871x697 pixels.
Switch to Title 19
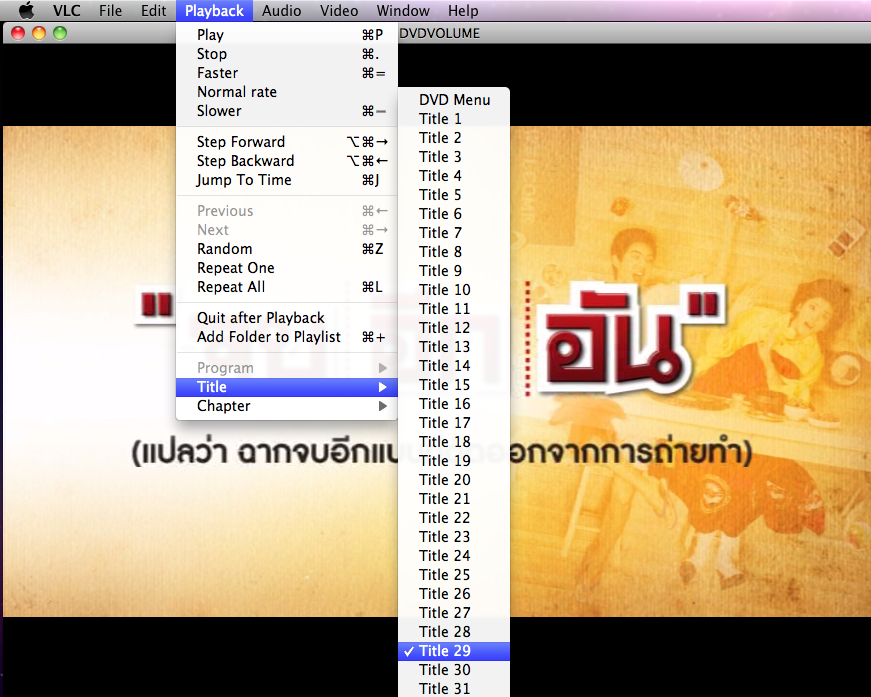click(x=454, y=460)
